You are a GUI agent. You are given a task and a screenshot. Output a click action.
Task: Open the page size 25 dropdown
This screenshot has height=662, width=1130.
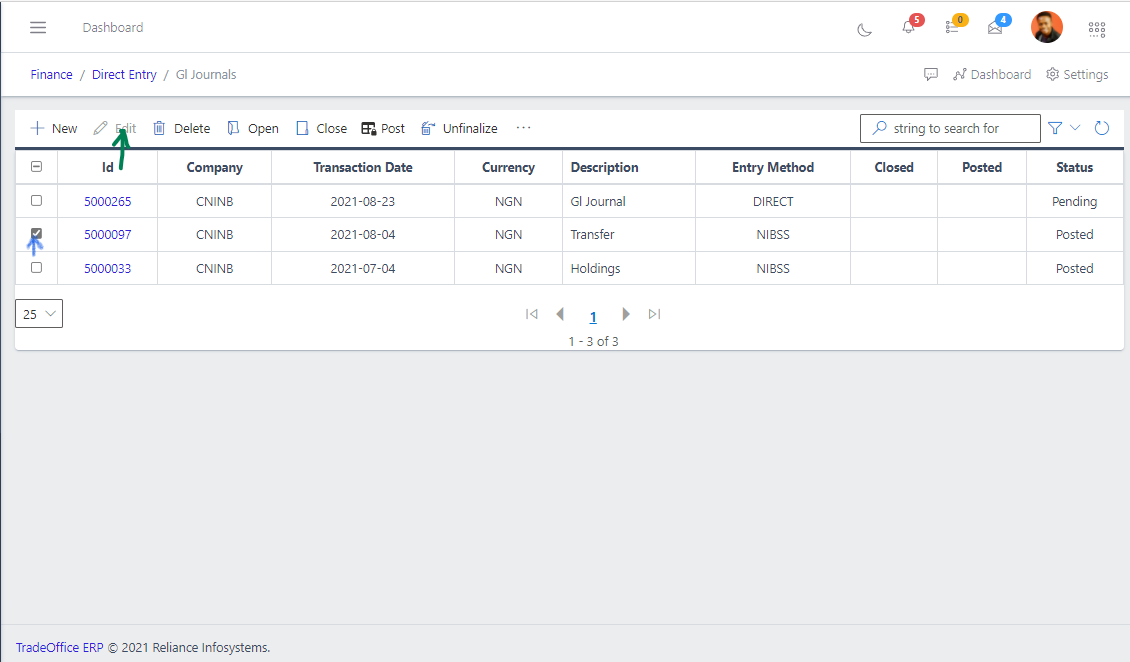(39, 313)
